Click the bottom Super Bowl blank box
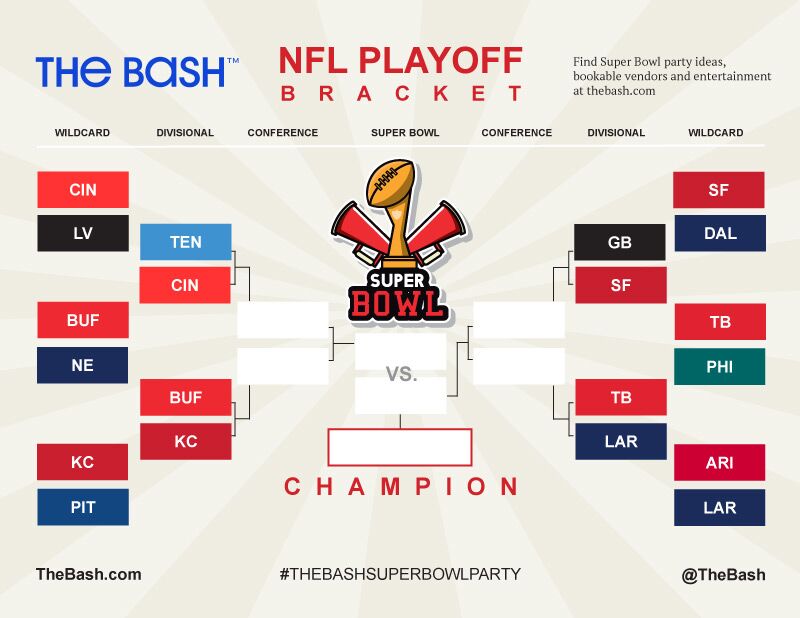This screenshot has height=618, width=800. tap(401, 395)
